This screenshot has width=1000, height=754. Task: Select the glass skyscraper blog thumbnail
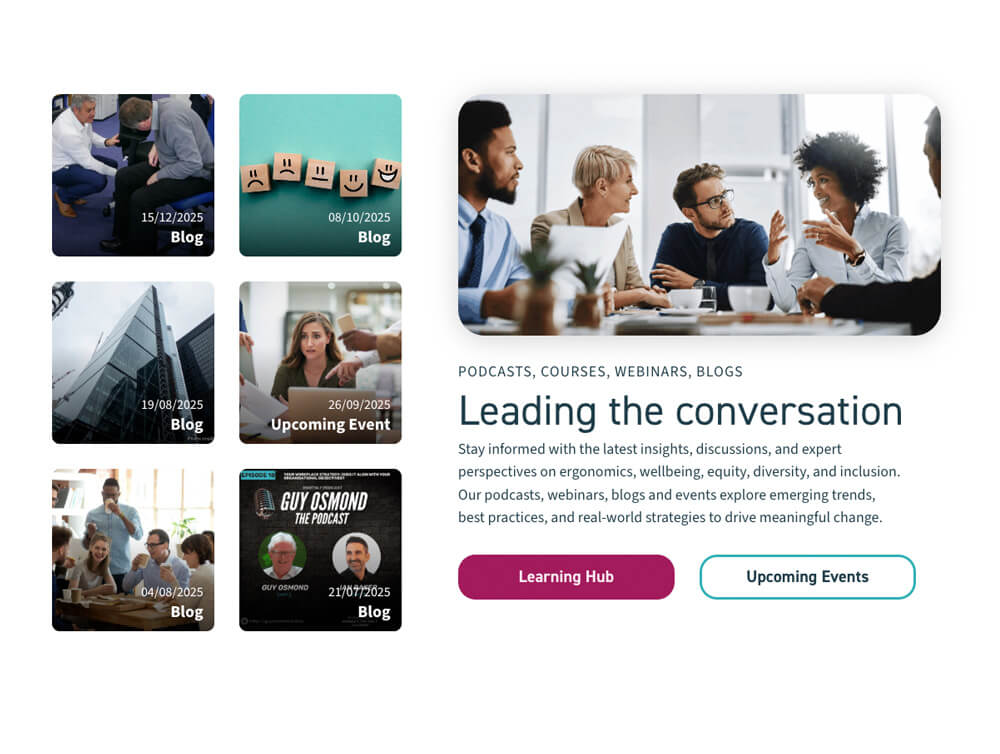pos(133,362)
